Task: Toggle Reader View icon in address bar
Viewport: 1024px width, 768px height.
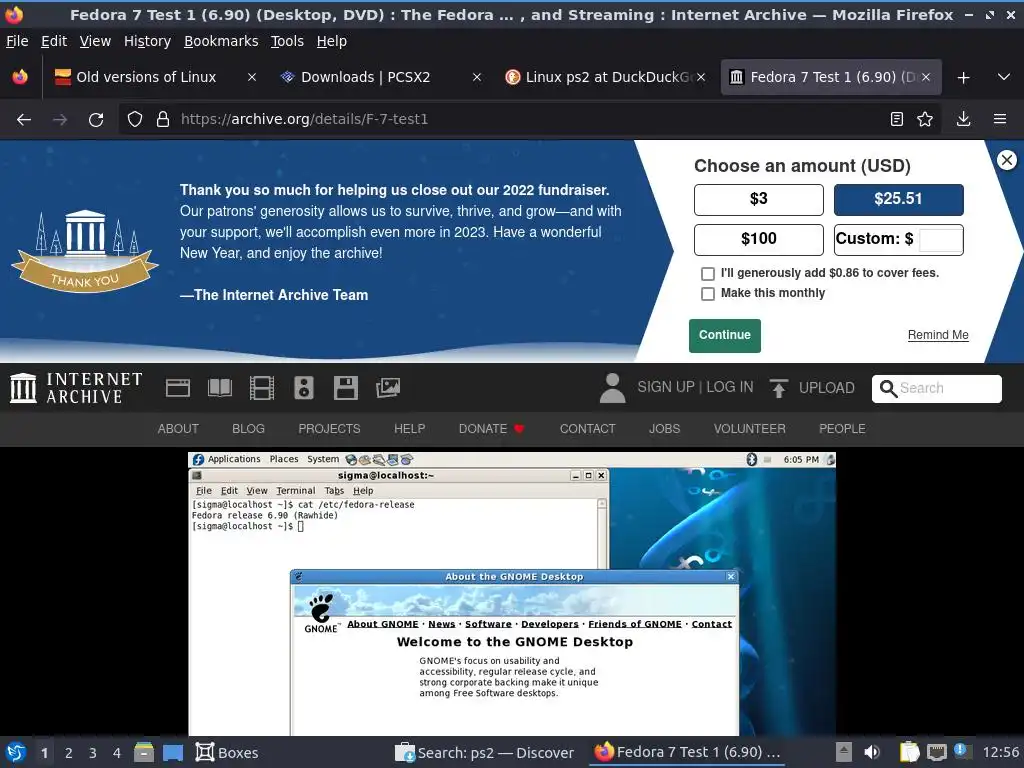Action: point(897,119)
